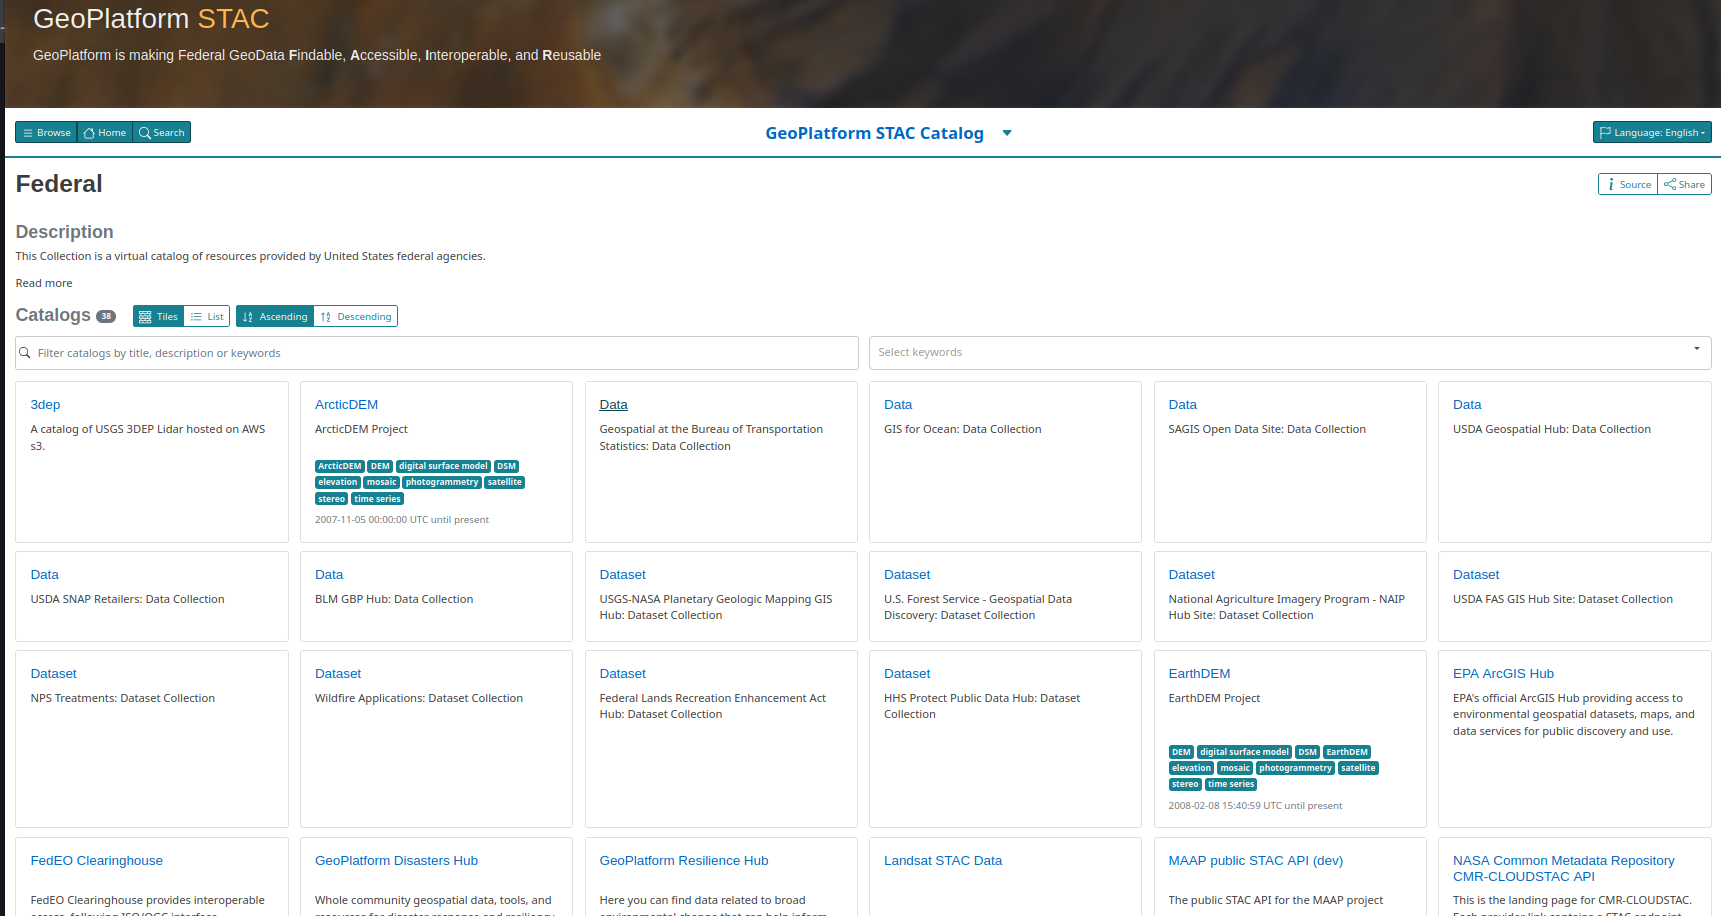Open the Browse menu button
The height and width of the screenshot is (916, 1721).
46,133
